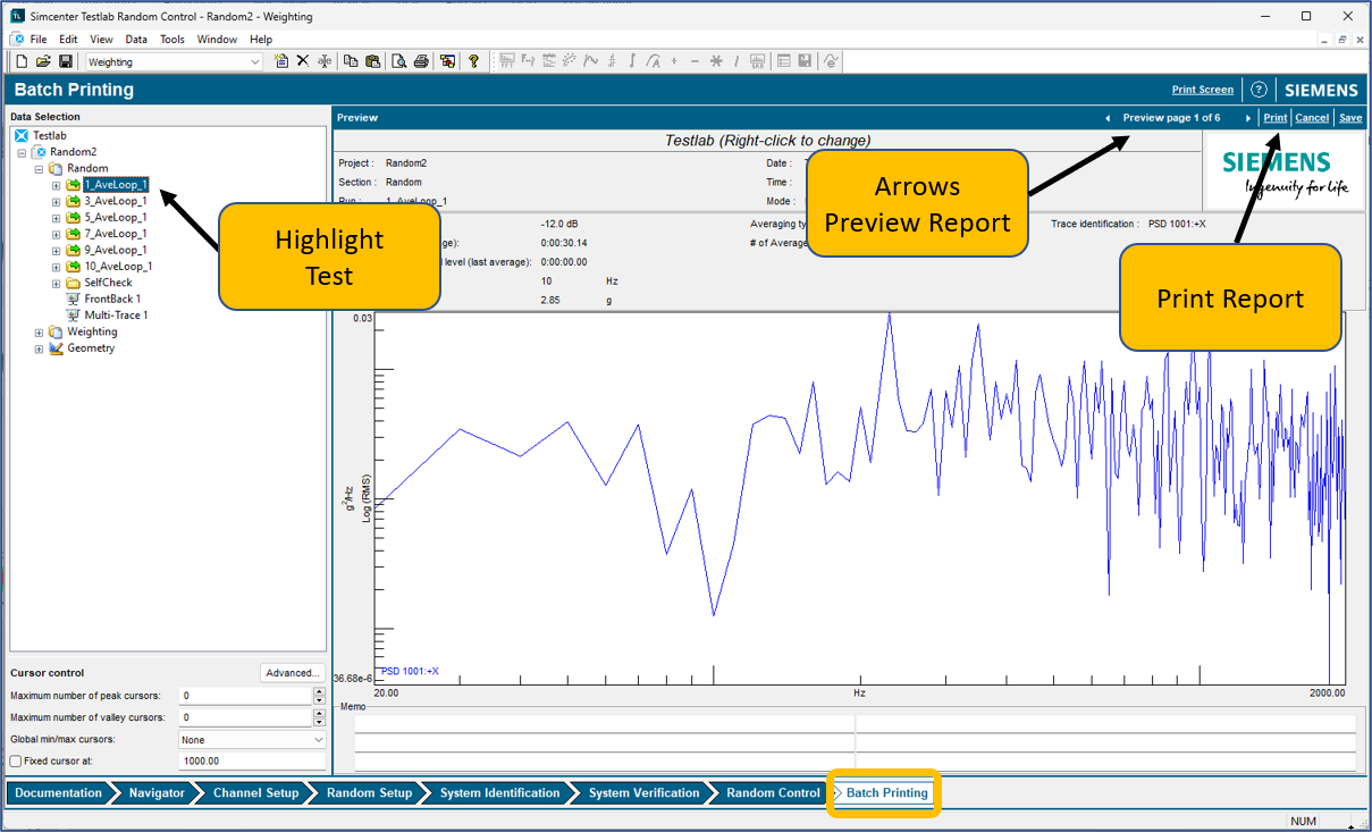The image size is (1372, 832).
Task: Click the rename toolbar icon
Action: (x=324, y=62)
